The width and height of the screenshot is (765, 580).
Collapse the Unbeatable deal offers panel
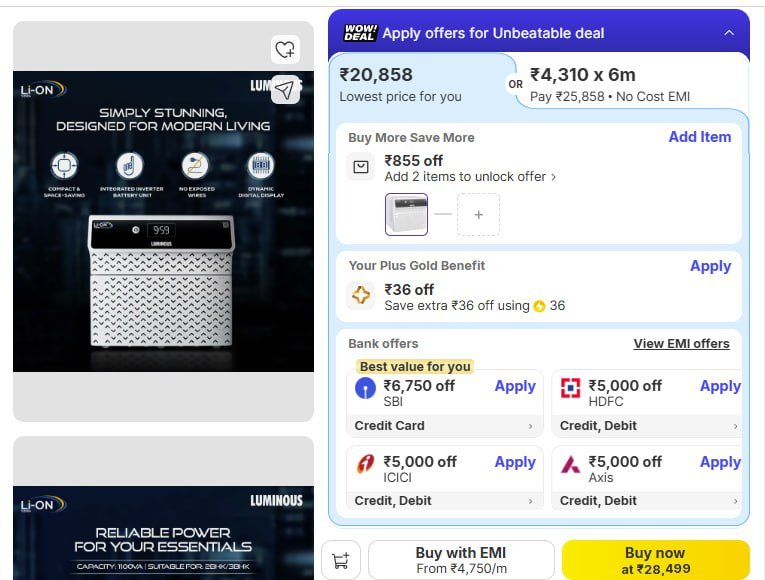(x=728, y=33)
